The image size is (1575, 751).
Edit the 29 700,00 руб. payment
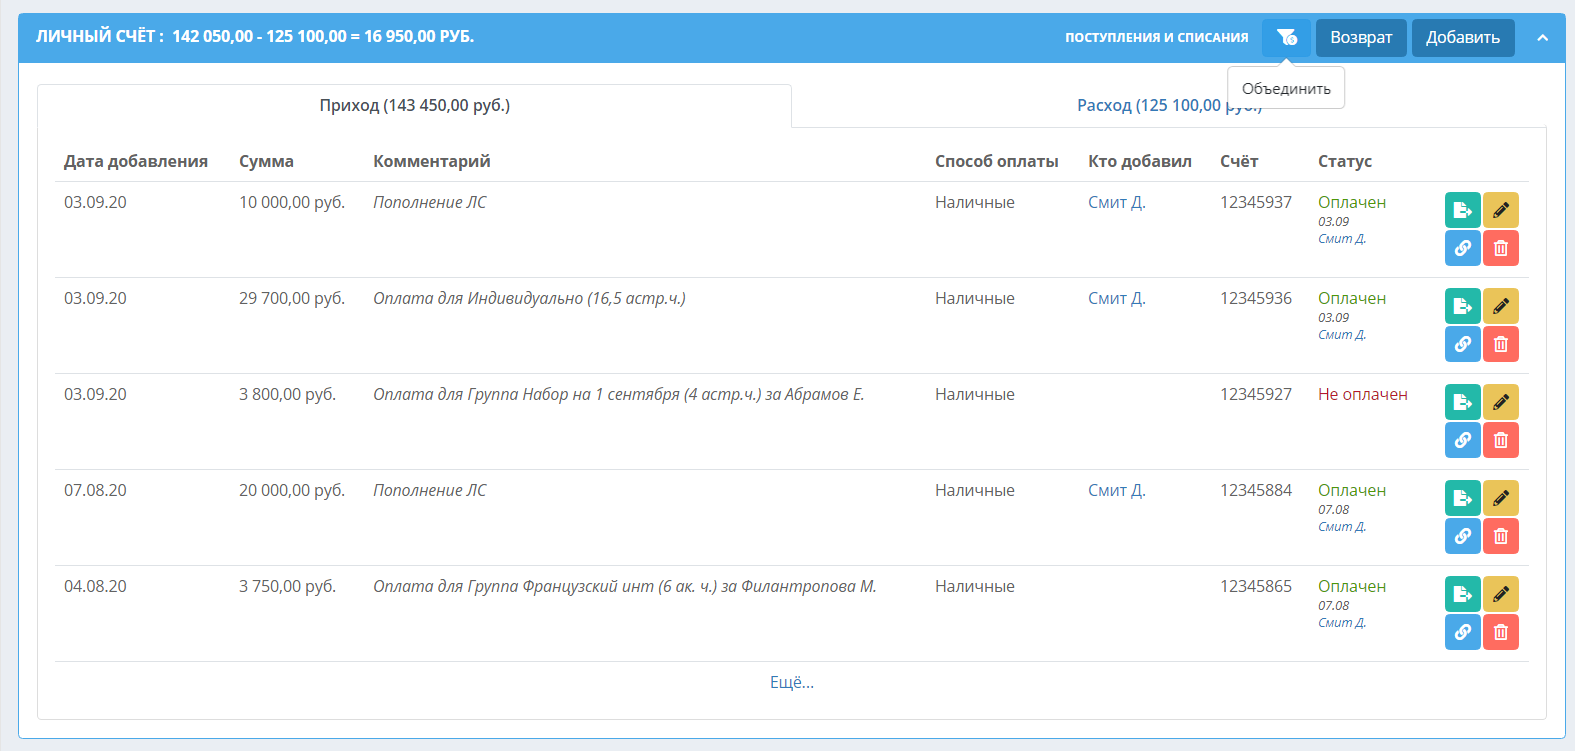coord(1501,306)
